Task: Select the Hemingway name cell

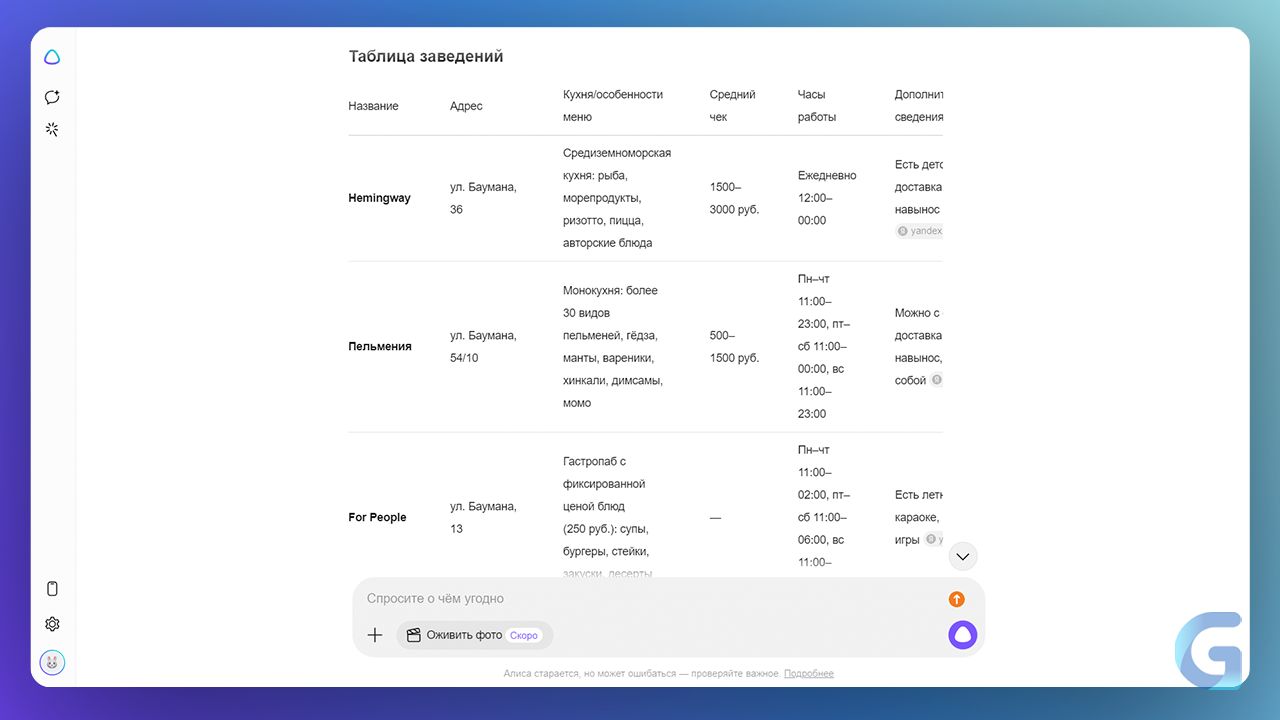Action: pyautogui.click(x=379, y=198)
